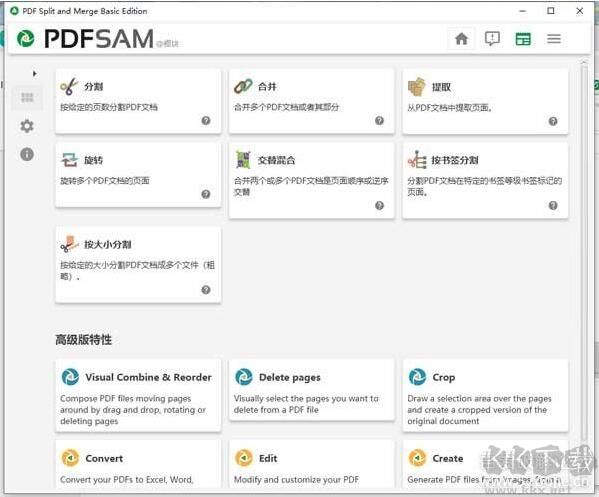599x497 pixels.
Task: Open the Edit title text
Action: 268,458
